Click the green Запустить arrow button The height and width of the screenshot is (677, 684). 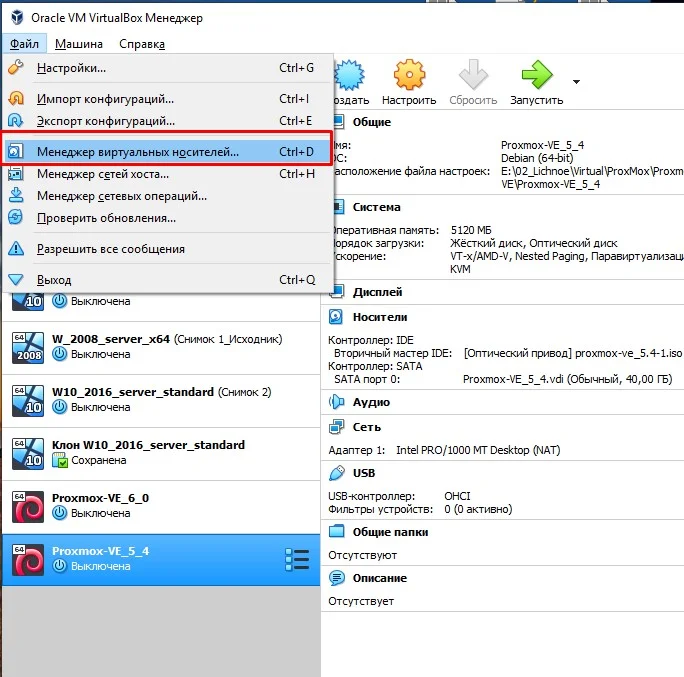(537, 83)
